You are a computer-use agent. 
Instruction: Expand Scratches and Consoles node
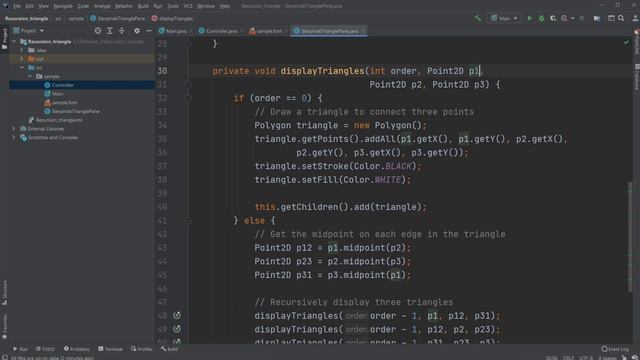pos(14,138)
